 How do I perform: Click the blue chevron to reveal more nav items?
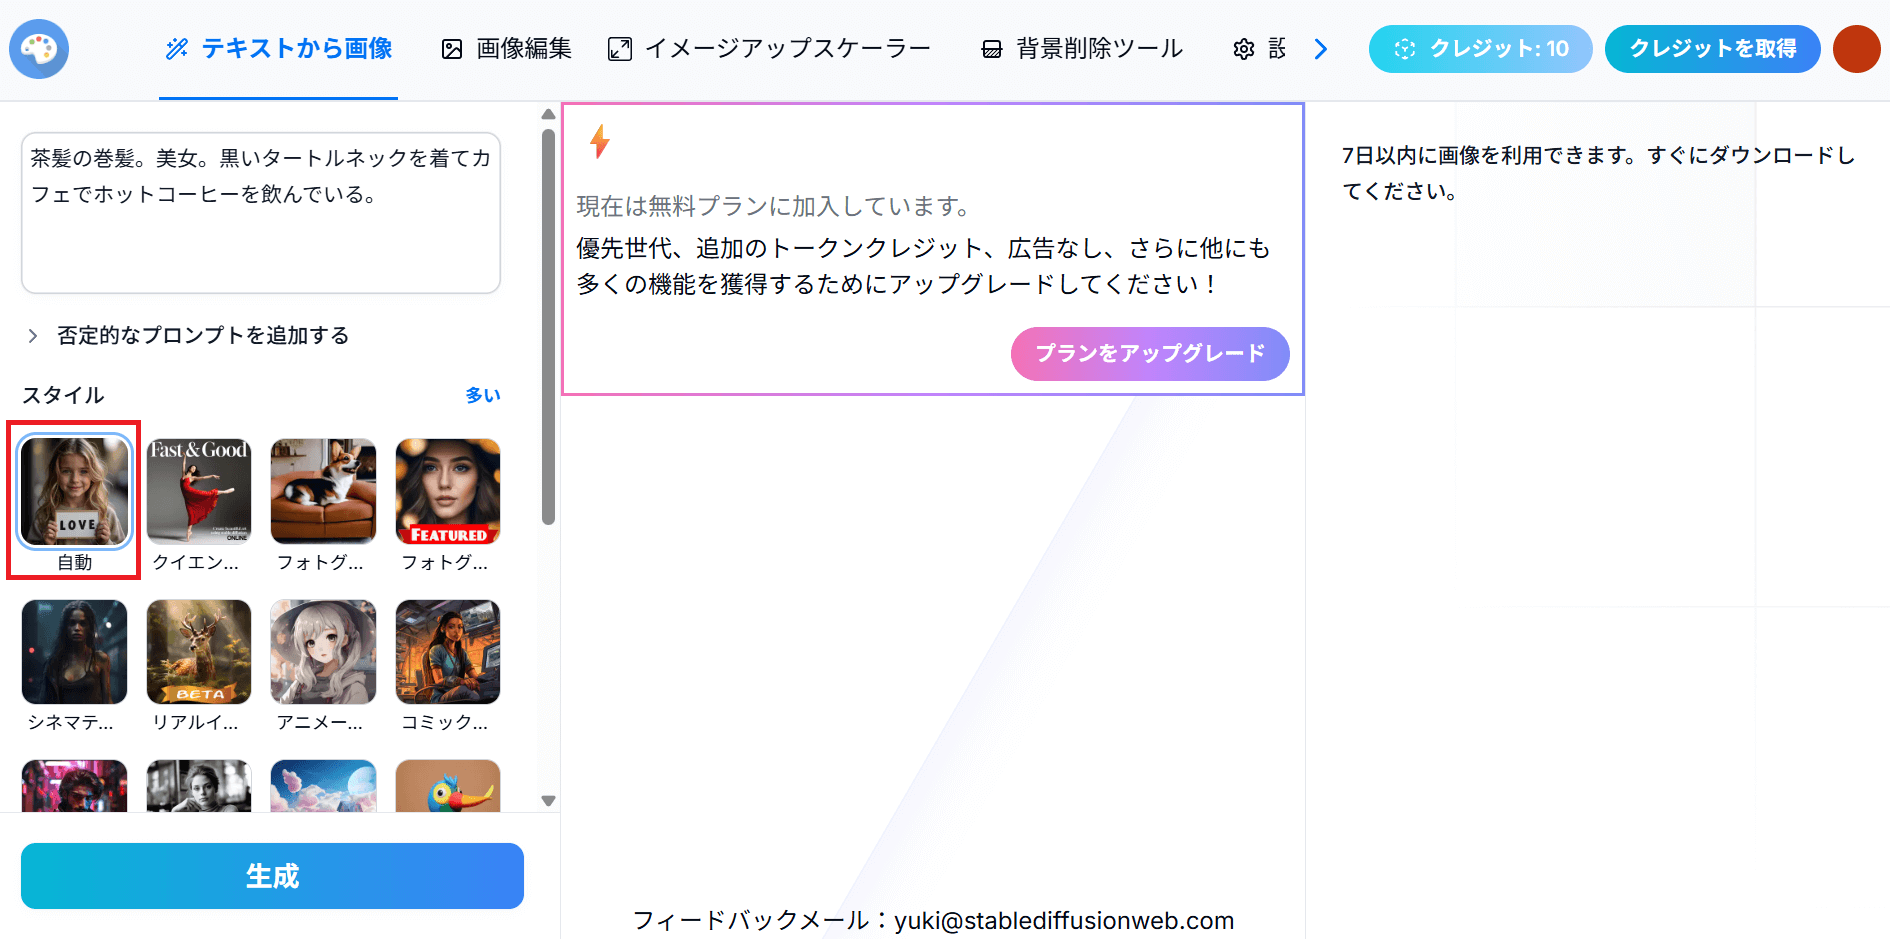[1321, 47]
